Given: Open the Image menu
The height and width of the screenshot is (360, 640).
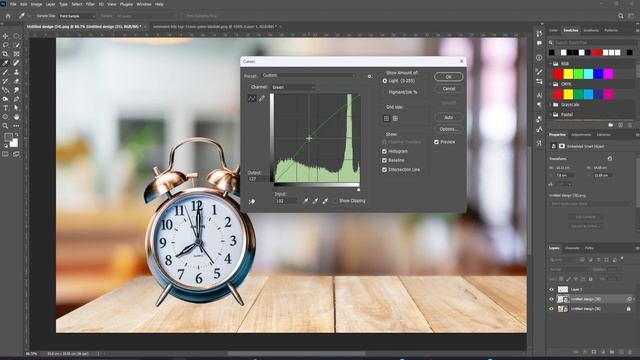Looking at the screenshot, I should tap(36, 4).
